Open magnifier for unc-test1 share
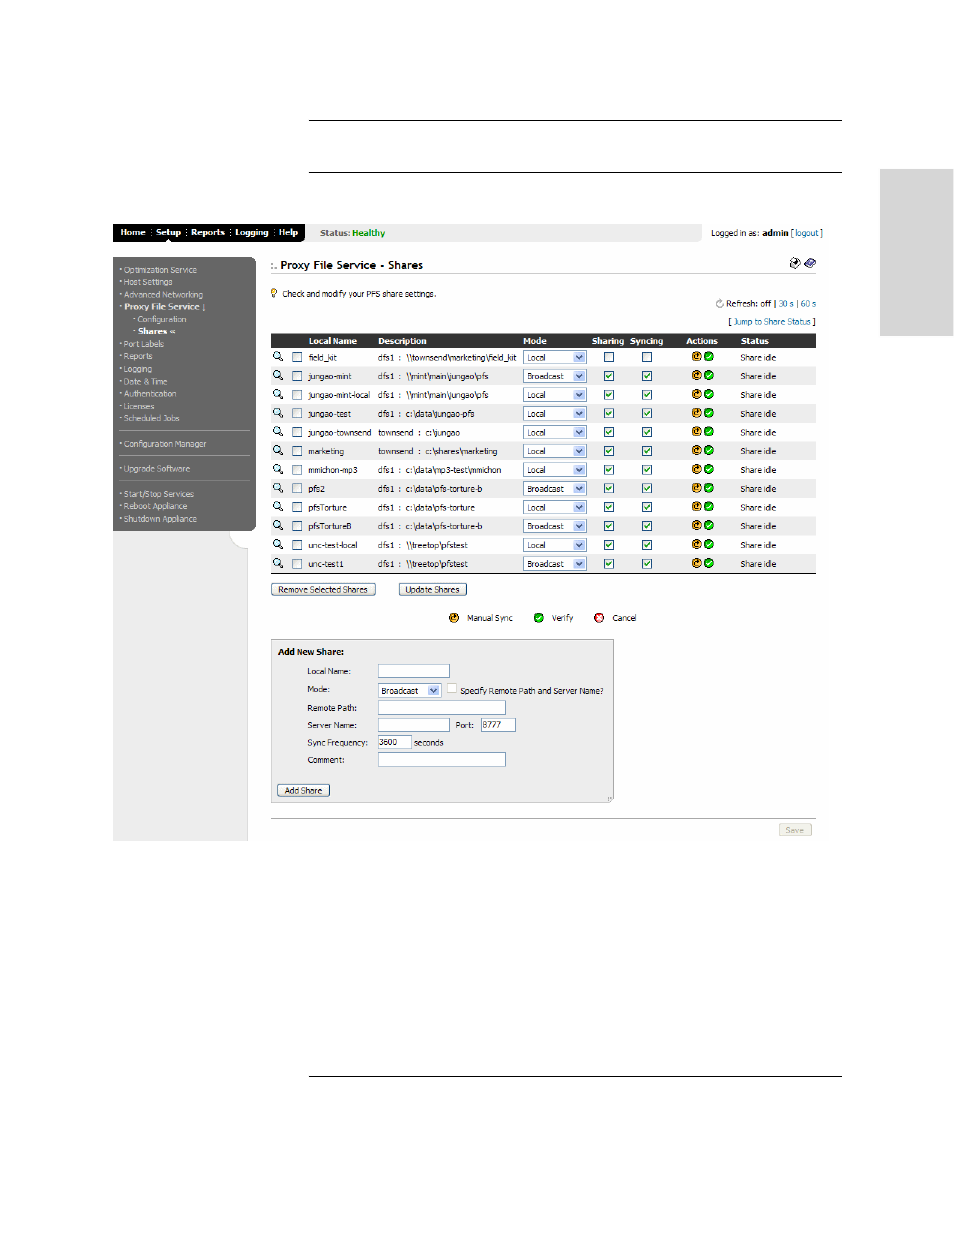Viewport: 954px width, 1235px height. 278,563
